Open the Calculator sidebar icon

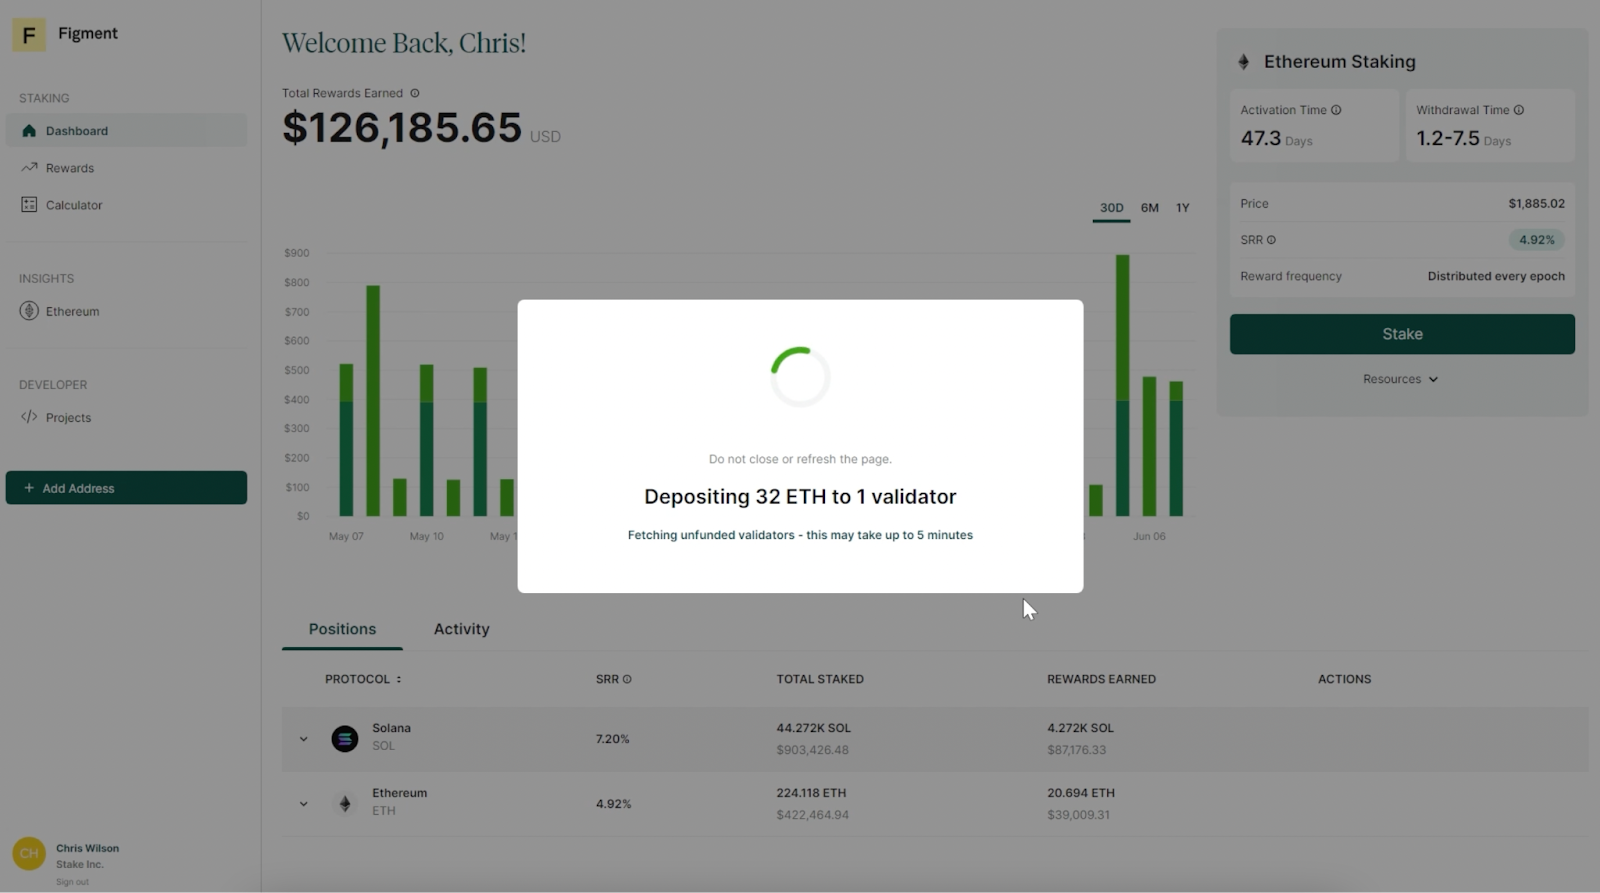(x=29, y=205)
